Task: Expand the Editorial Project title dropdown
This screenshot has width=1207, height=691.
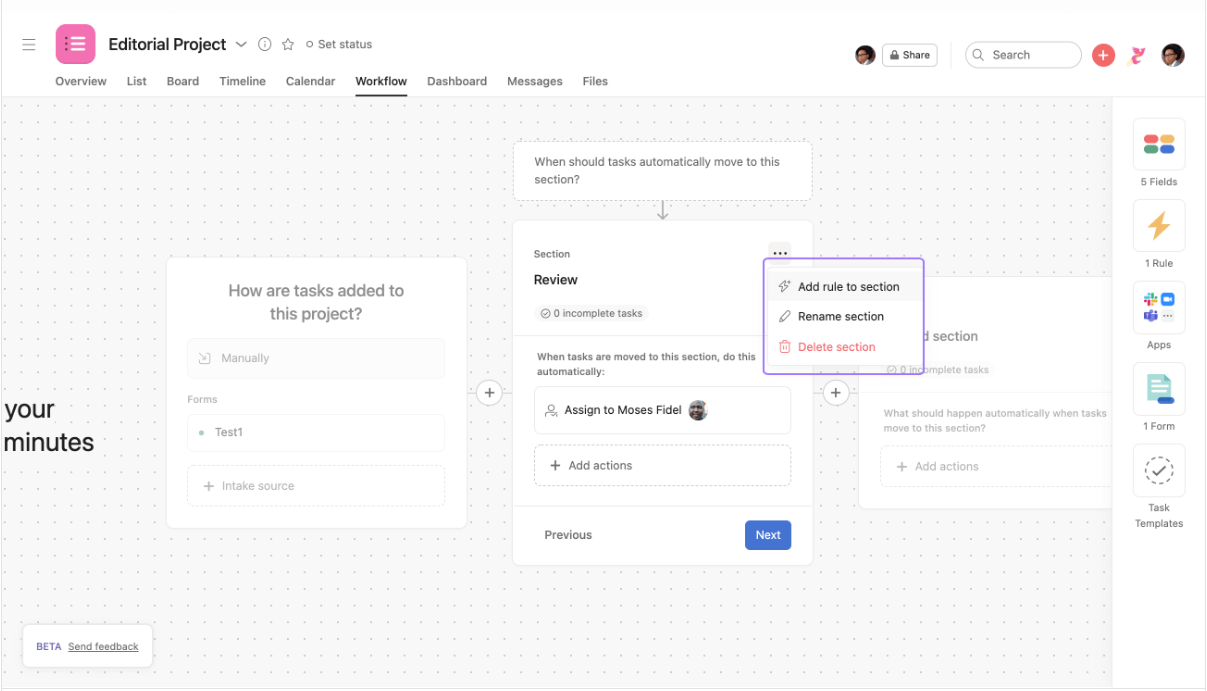Action: 241,44
